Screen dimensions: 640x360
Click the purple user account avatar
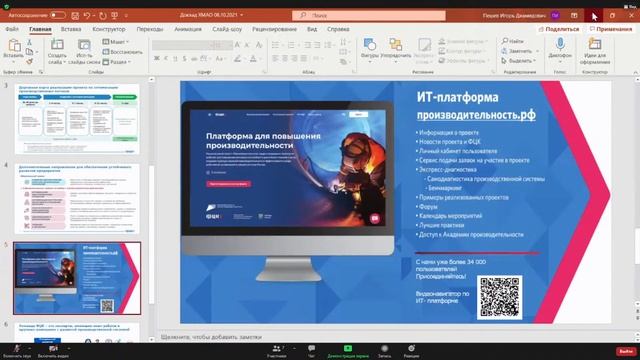[x=555, y=15]
